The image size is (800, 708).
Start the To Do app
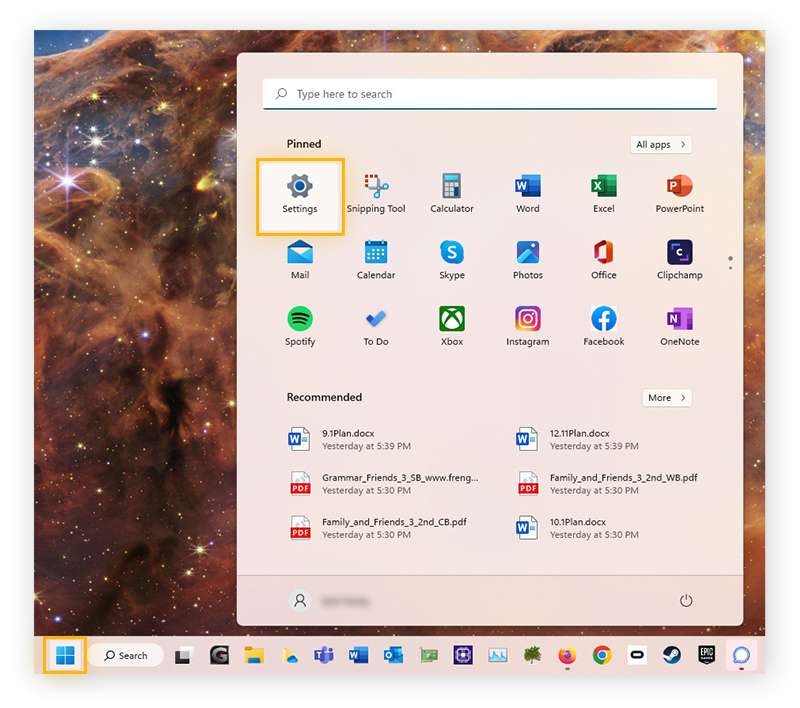pyautogui.click(x=376, y=323)
